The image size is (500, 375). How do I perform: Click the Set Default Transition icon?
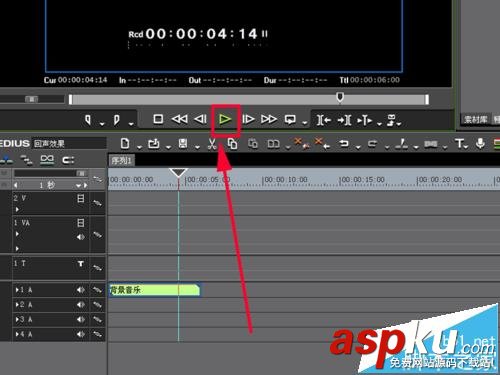(x=431, y=144)
